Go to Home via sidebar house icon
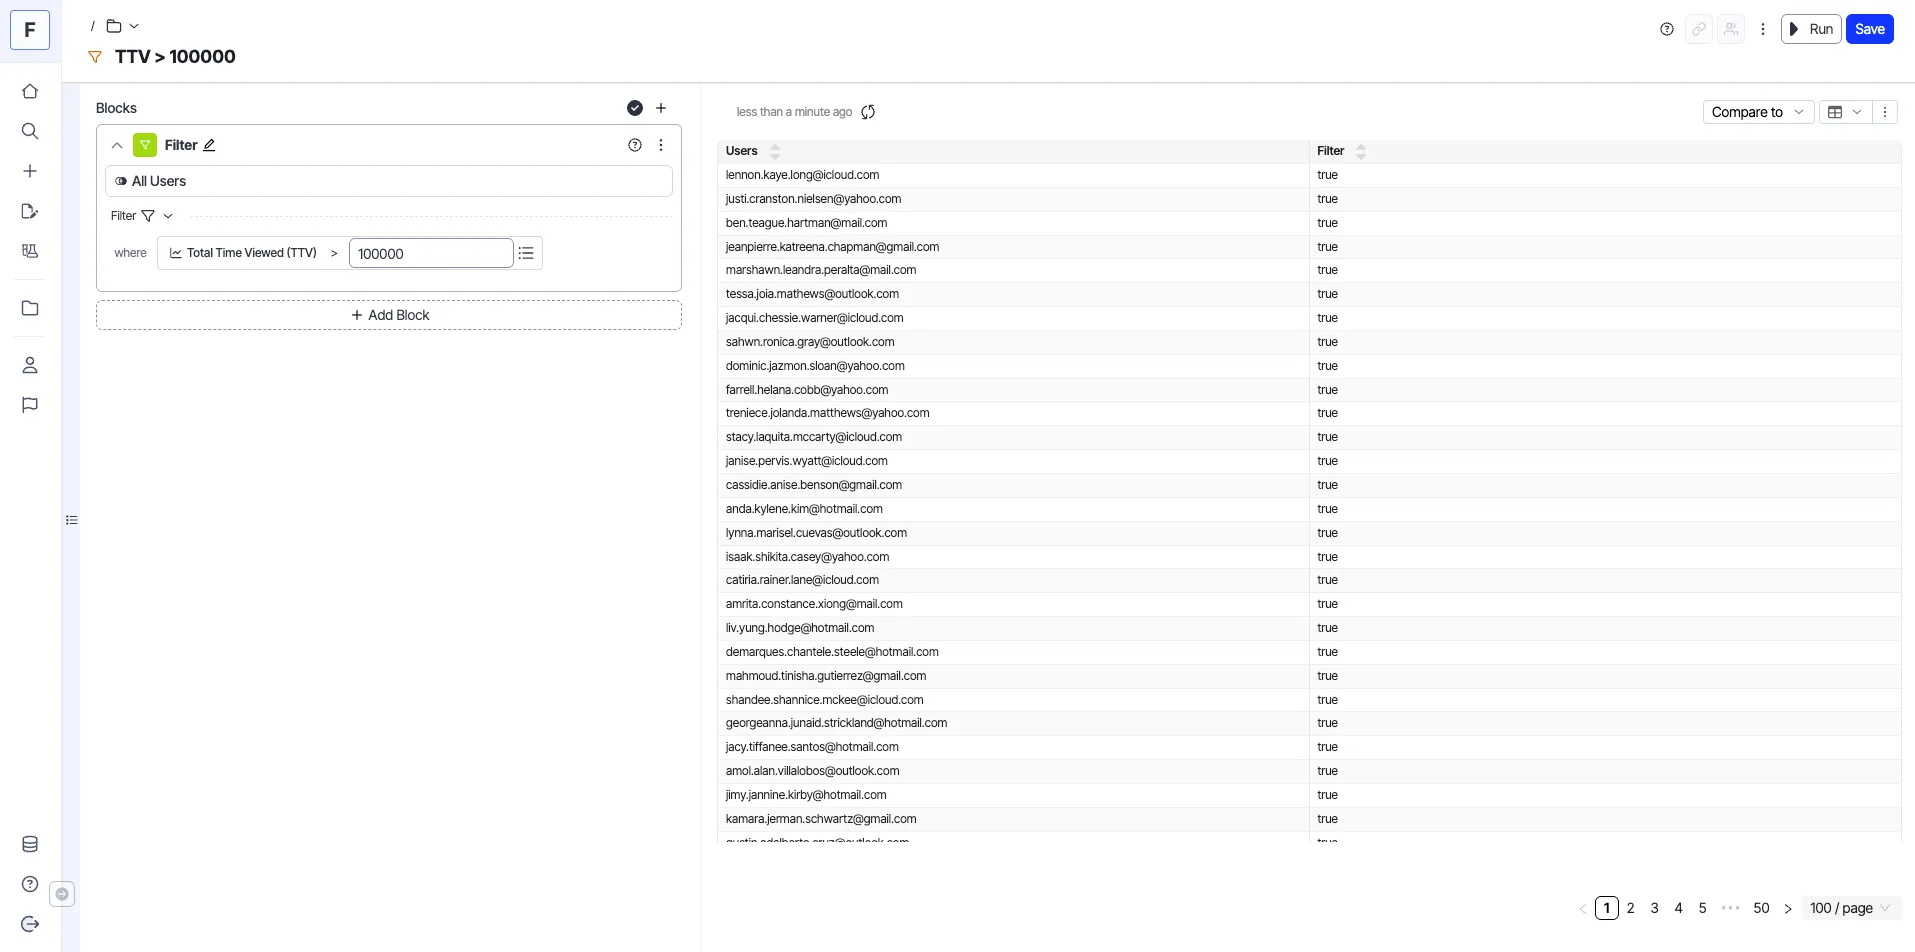Image resolution: width=1915 pixels, height=952 pixels. tap(30, 91)
